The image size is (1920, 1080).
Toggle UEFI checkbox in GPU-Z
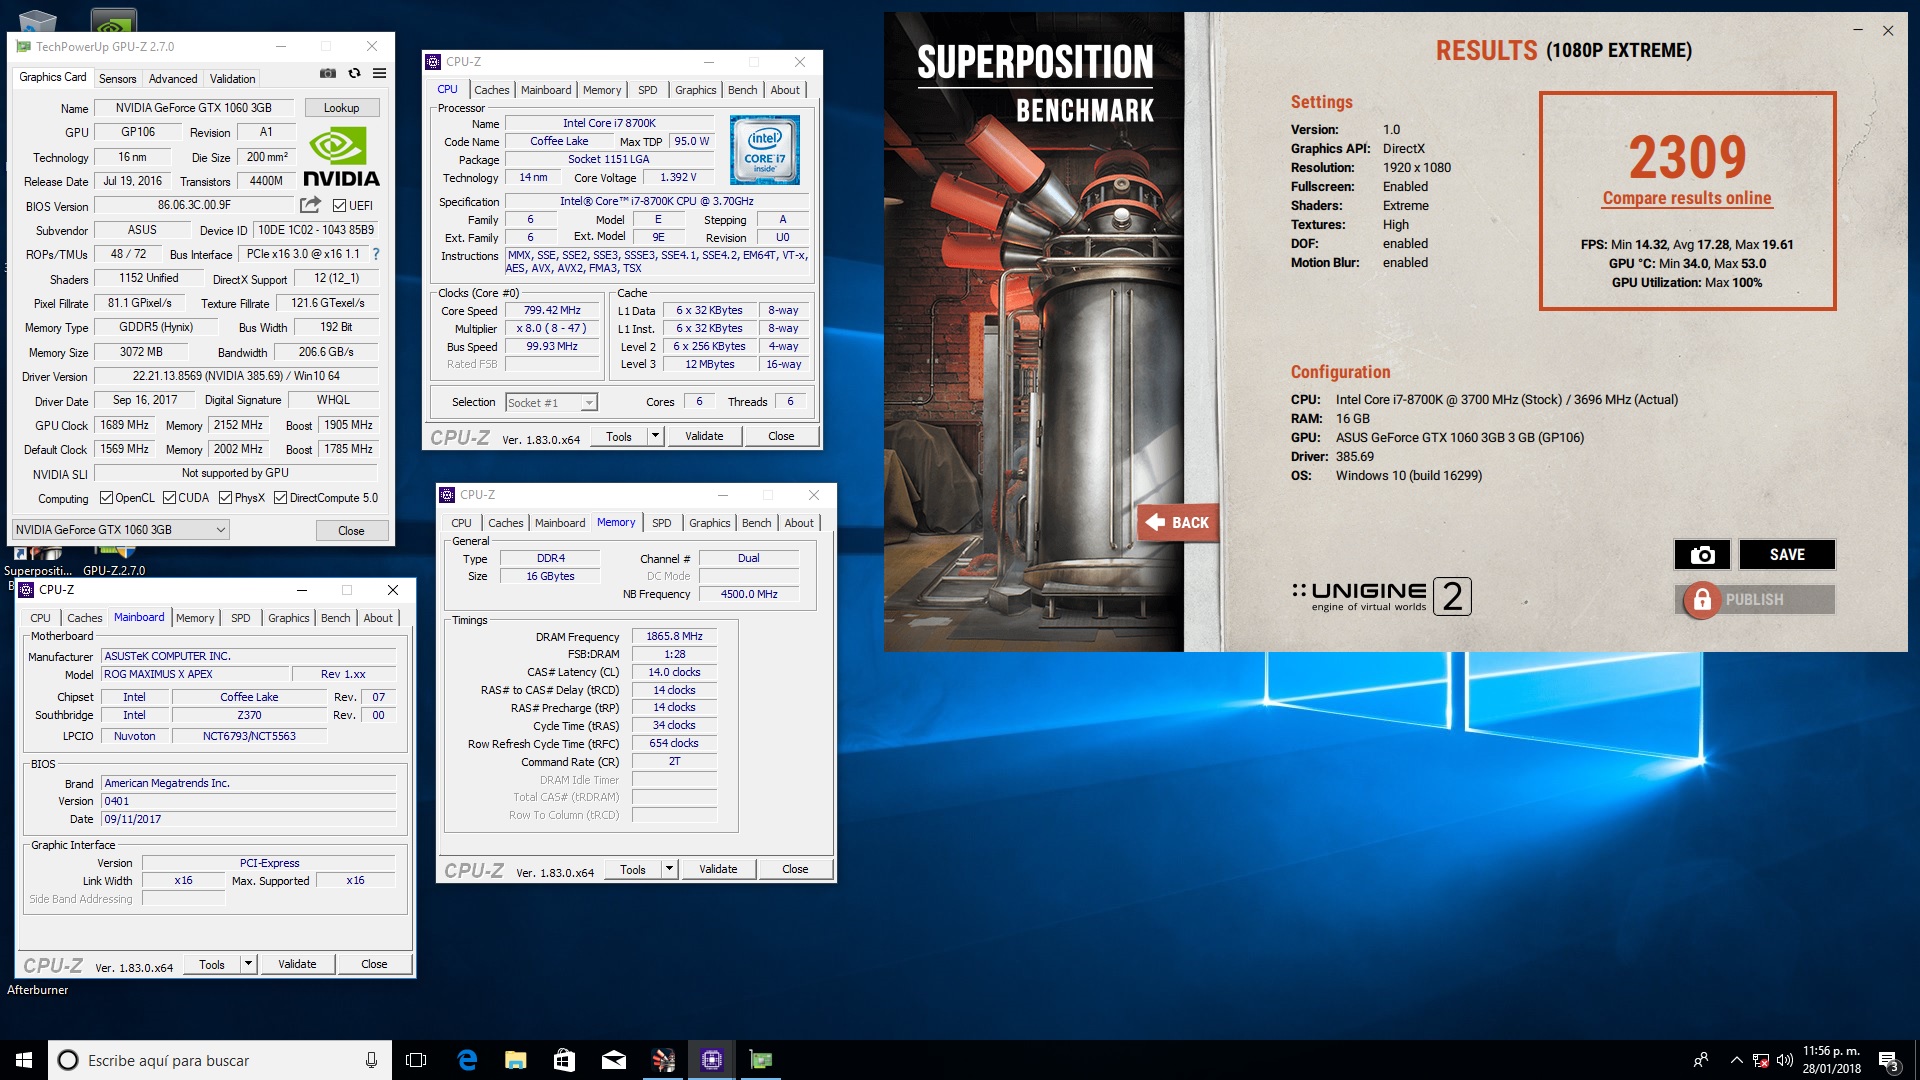pos(339,206)
